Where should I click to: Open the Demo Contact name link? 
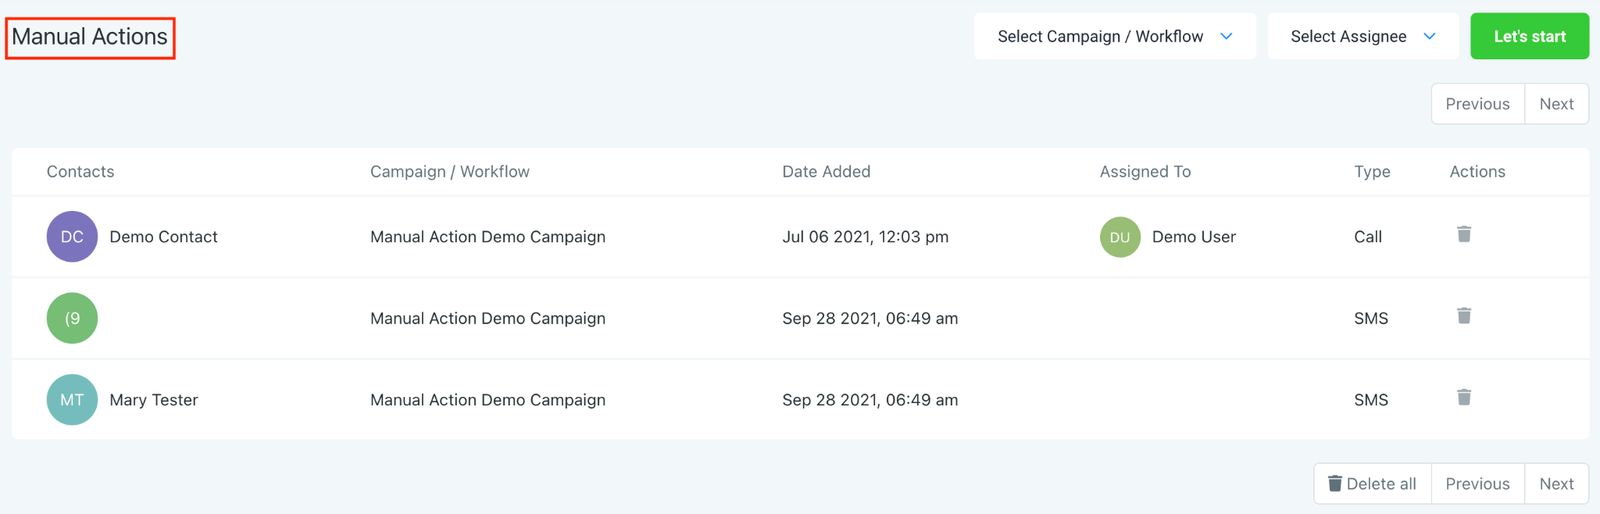(163, 237)
